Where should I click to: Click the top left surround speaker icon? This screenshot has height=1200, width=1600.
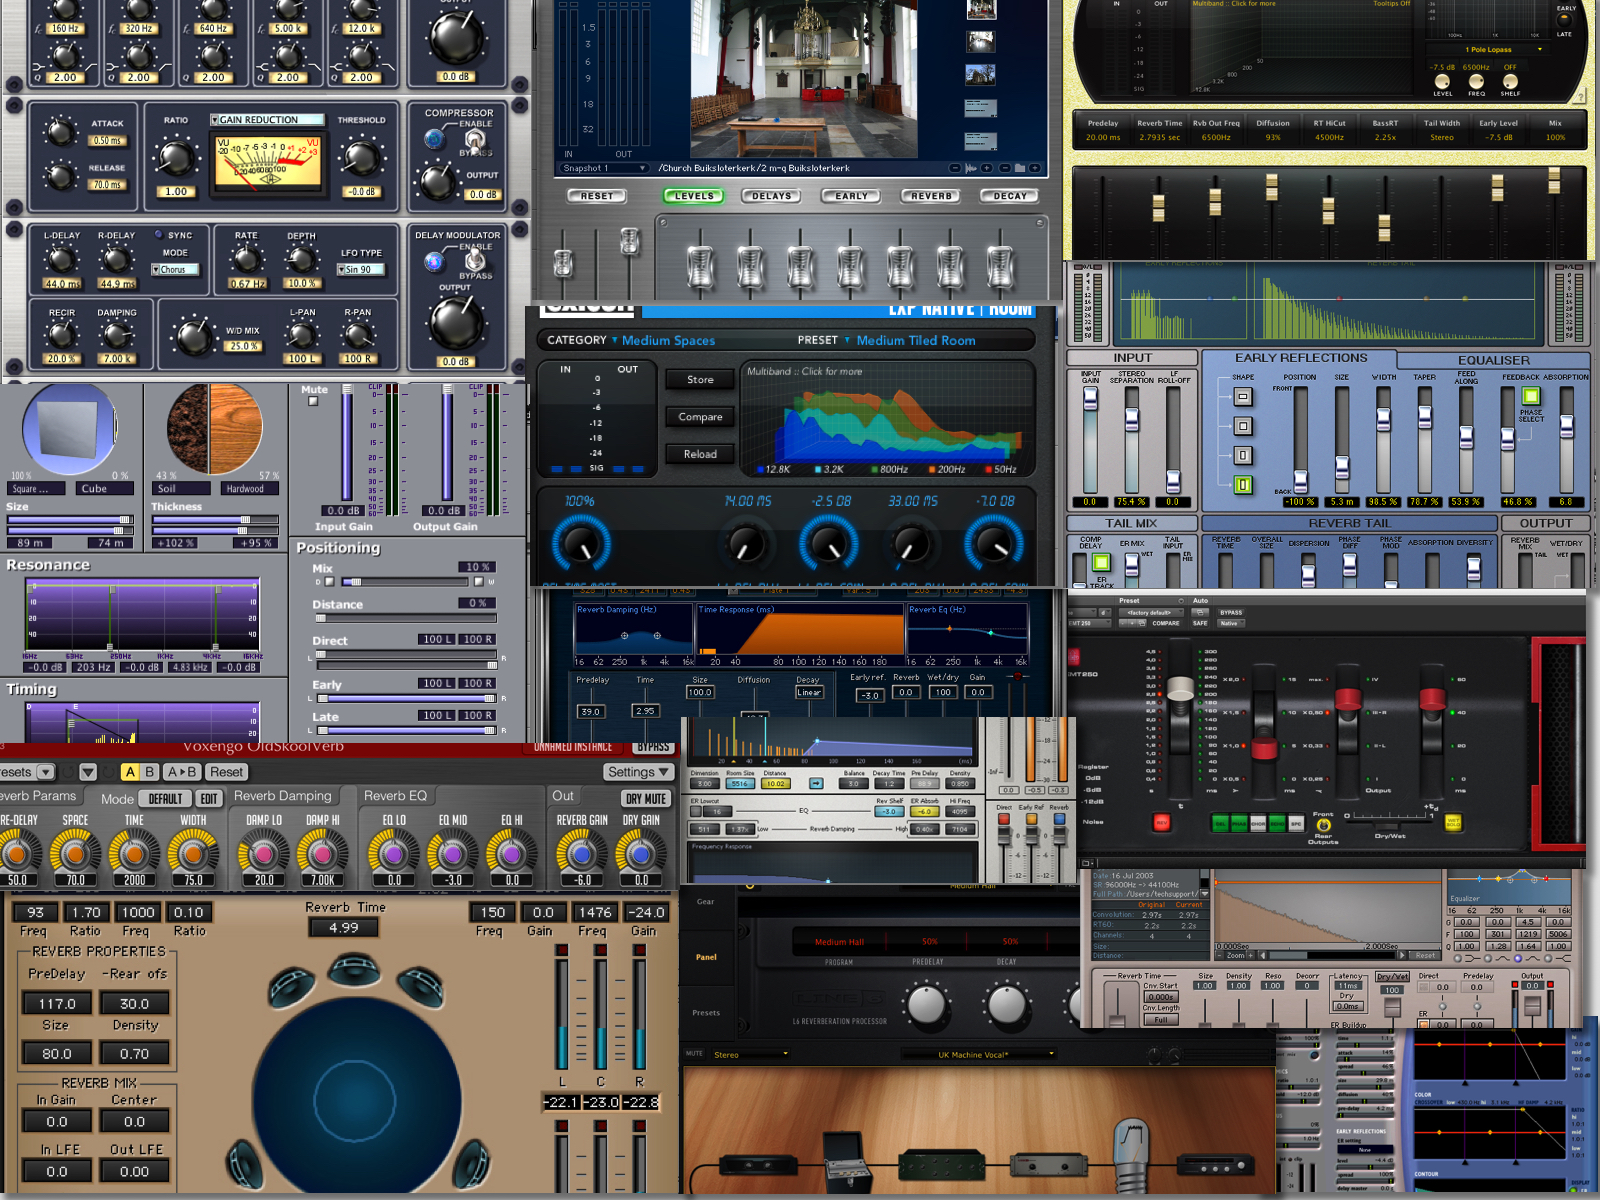[x=290, y=985]
